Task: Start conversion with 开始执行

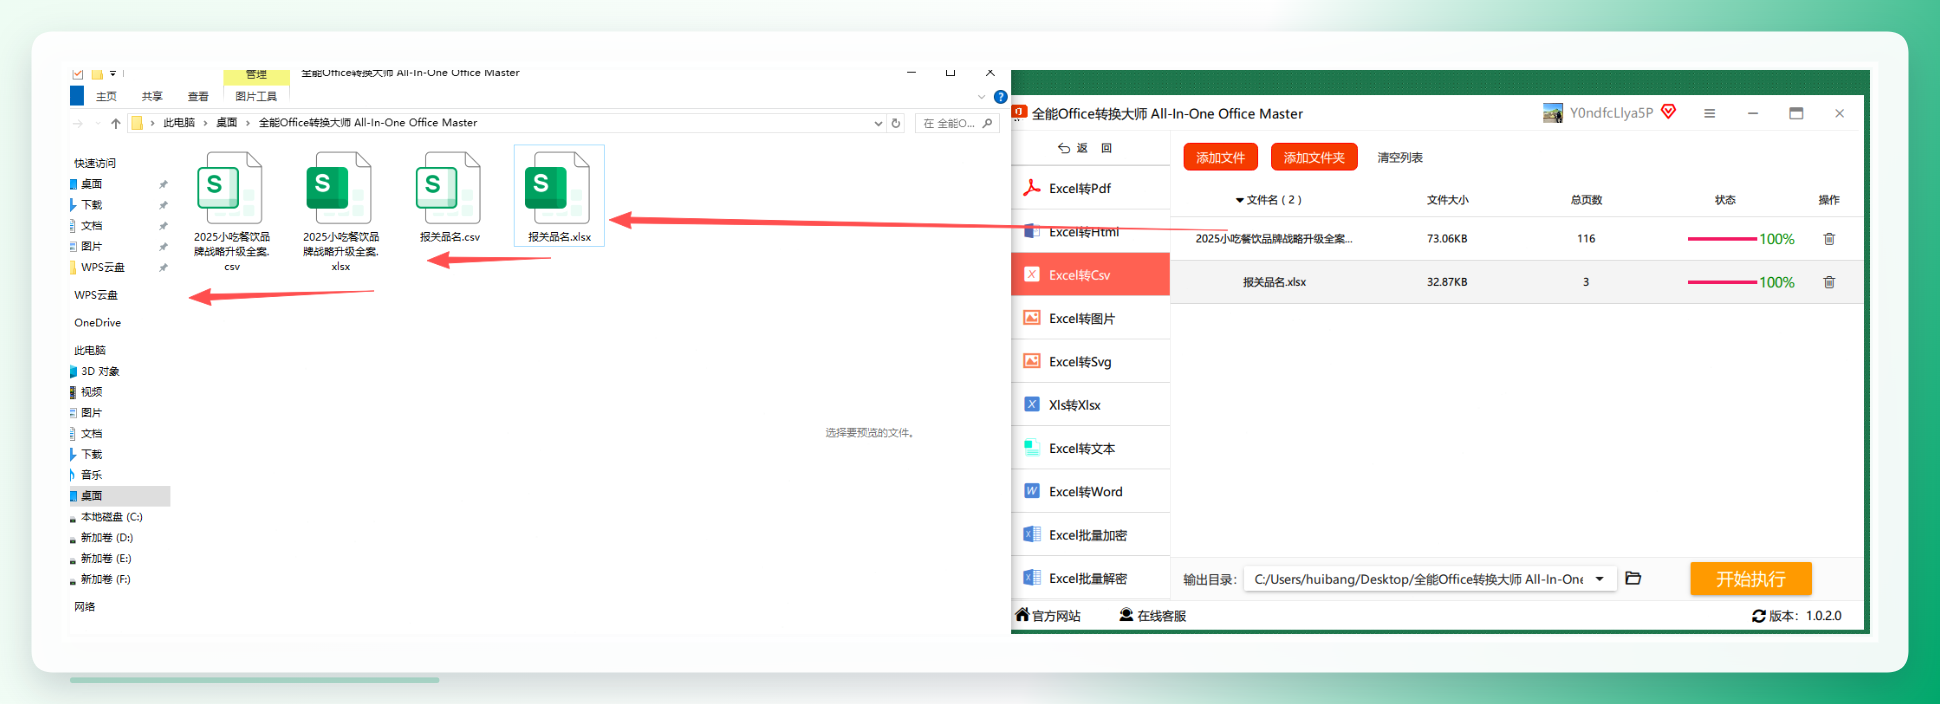Action: [1751, 579]
